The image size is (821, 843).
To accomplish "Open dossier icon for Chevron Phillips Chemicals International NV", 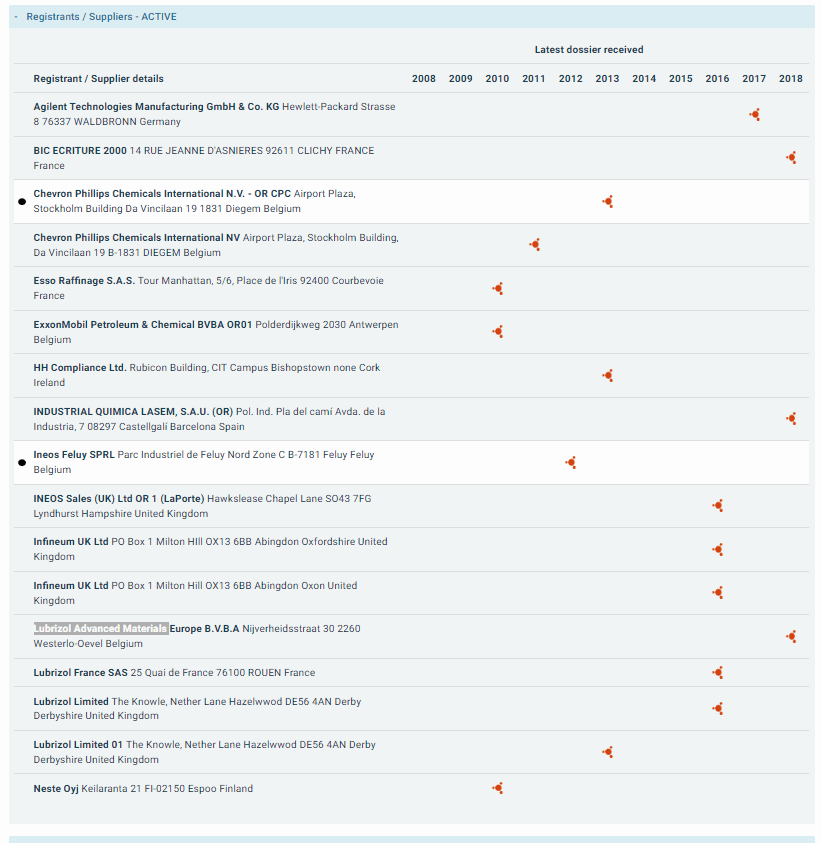I will [534, 245].
